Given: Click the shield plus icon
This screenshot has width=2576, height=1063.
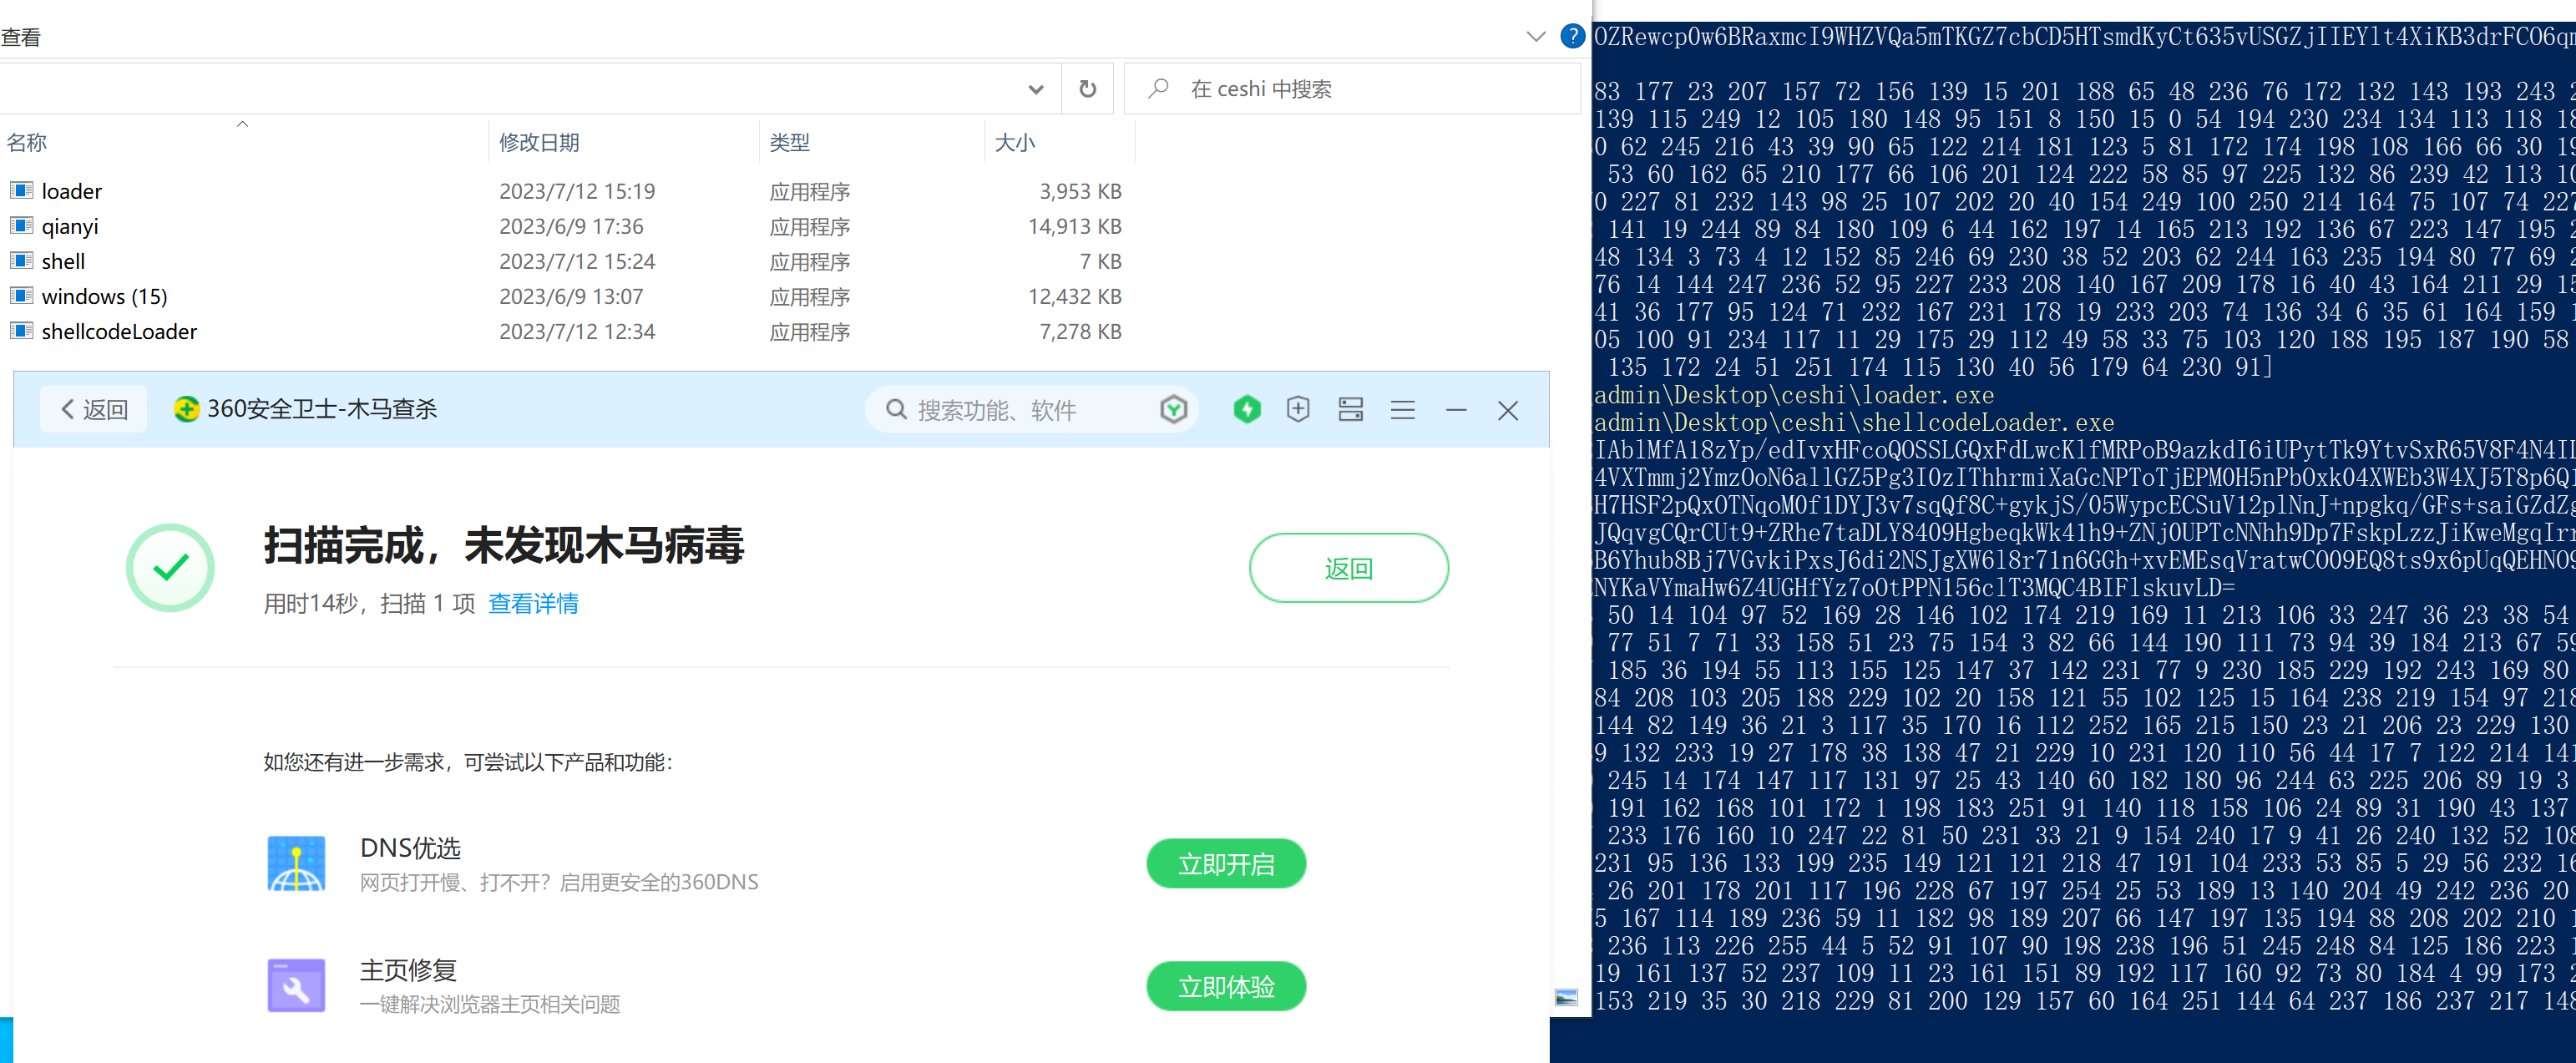Looking at the screenshot, I should (1297, 409).
